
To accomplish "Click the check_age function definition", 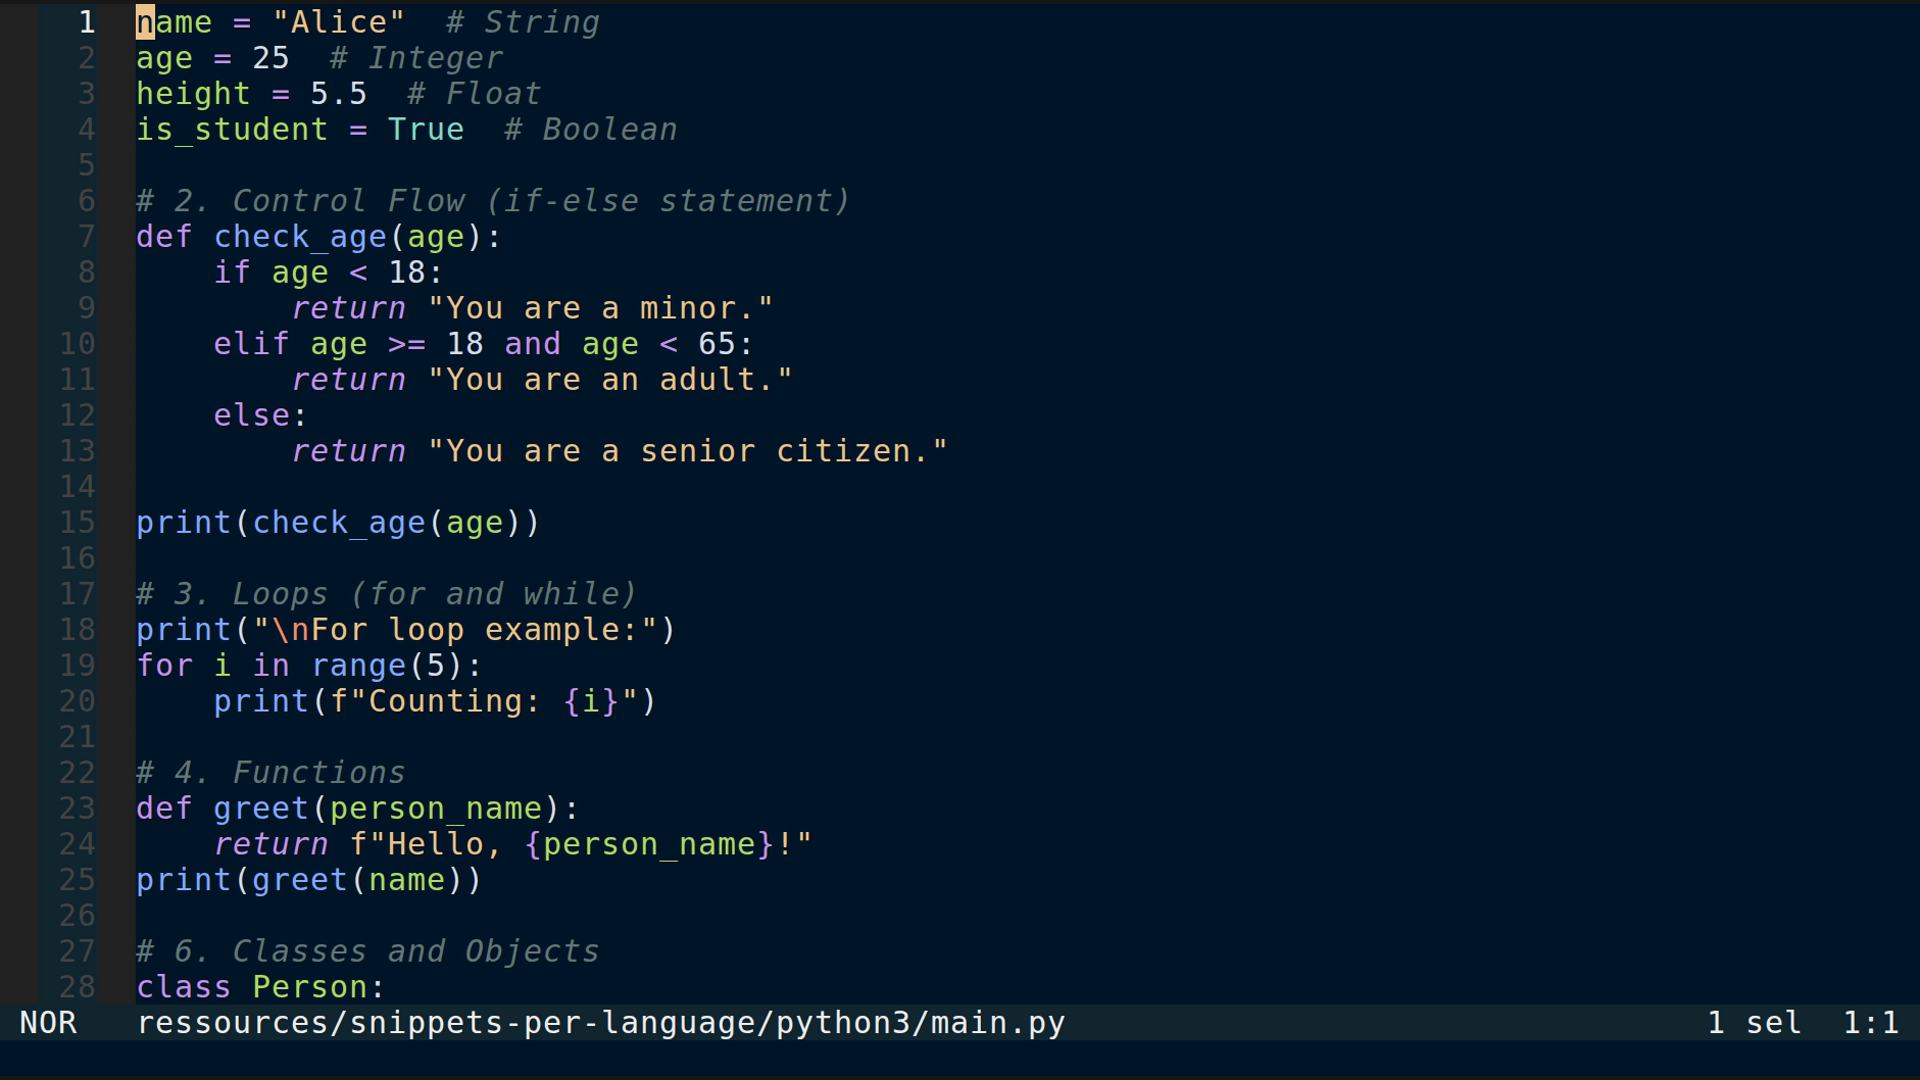I will point(300,237).
